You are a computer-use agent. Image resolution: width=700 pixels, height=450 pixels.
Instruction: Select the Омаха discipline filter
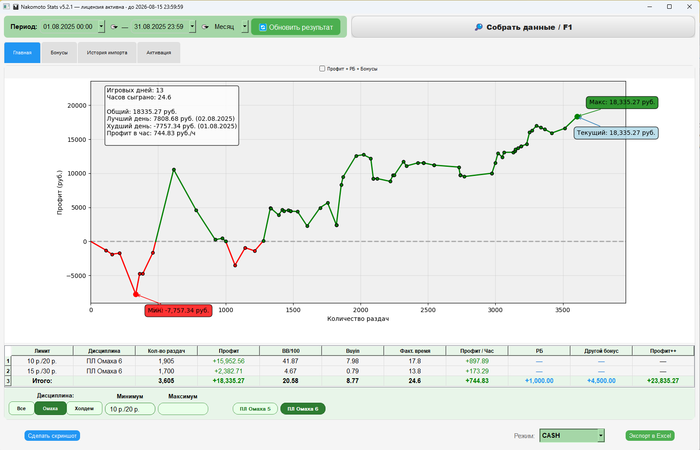[x=50, y=408]
